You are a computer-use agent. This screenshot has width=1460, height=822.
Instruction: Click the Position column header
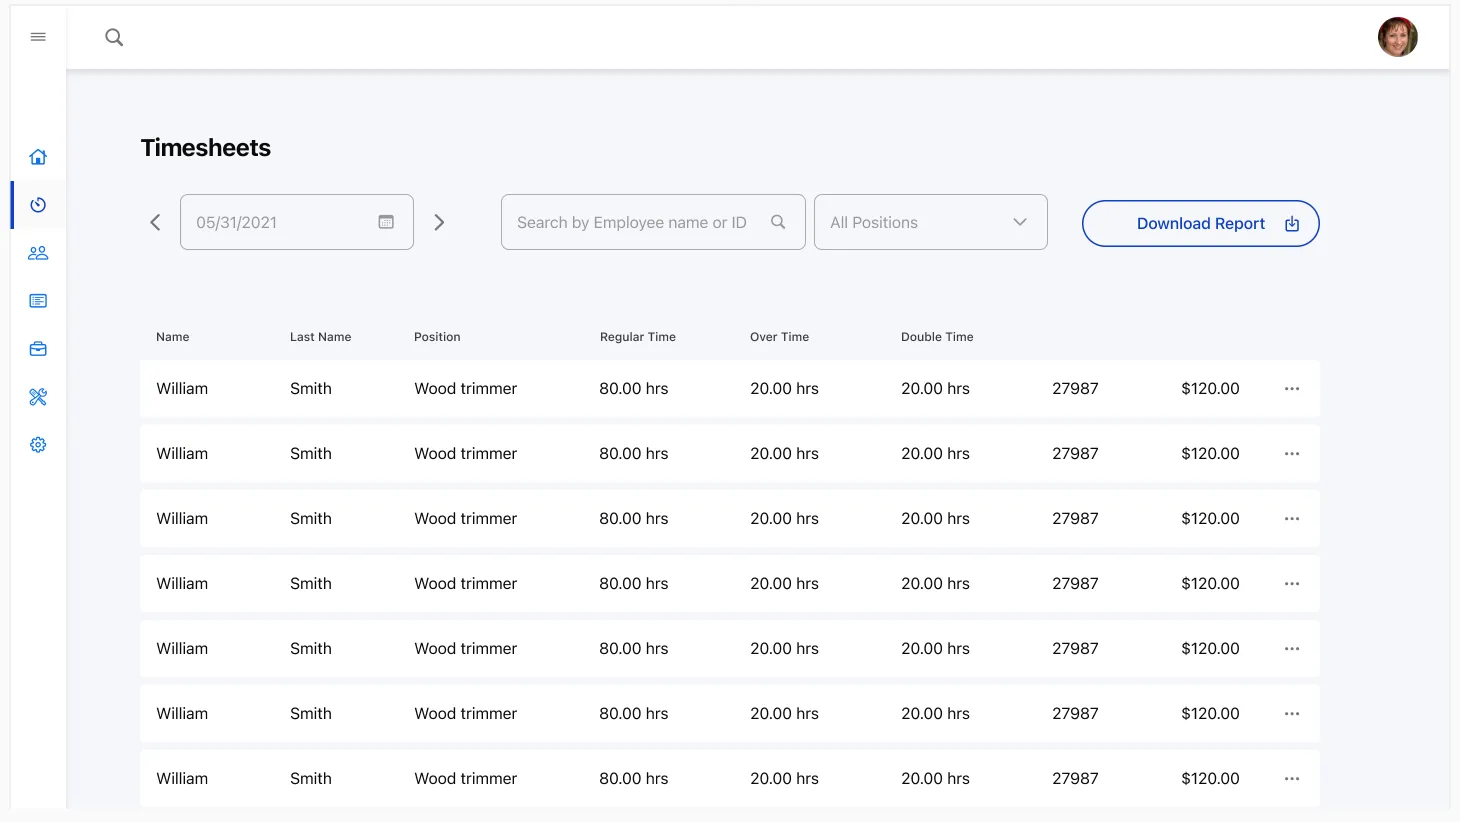click(437, 337)
